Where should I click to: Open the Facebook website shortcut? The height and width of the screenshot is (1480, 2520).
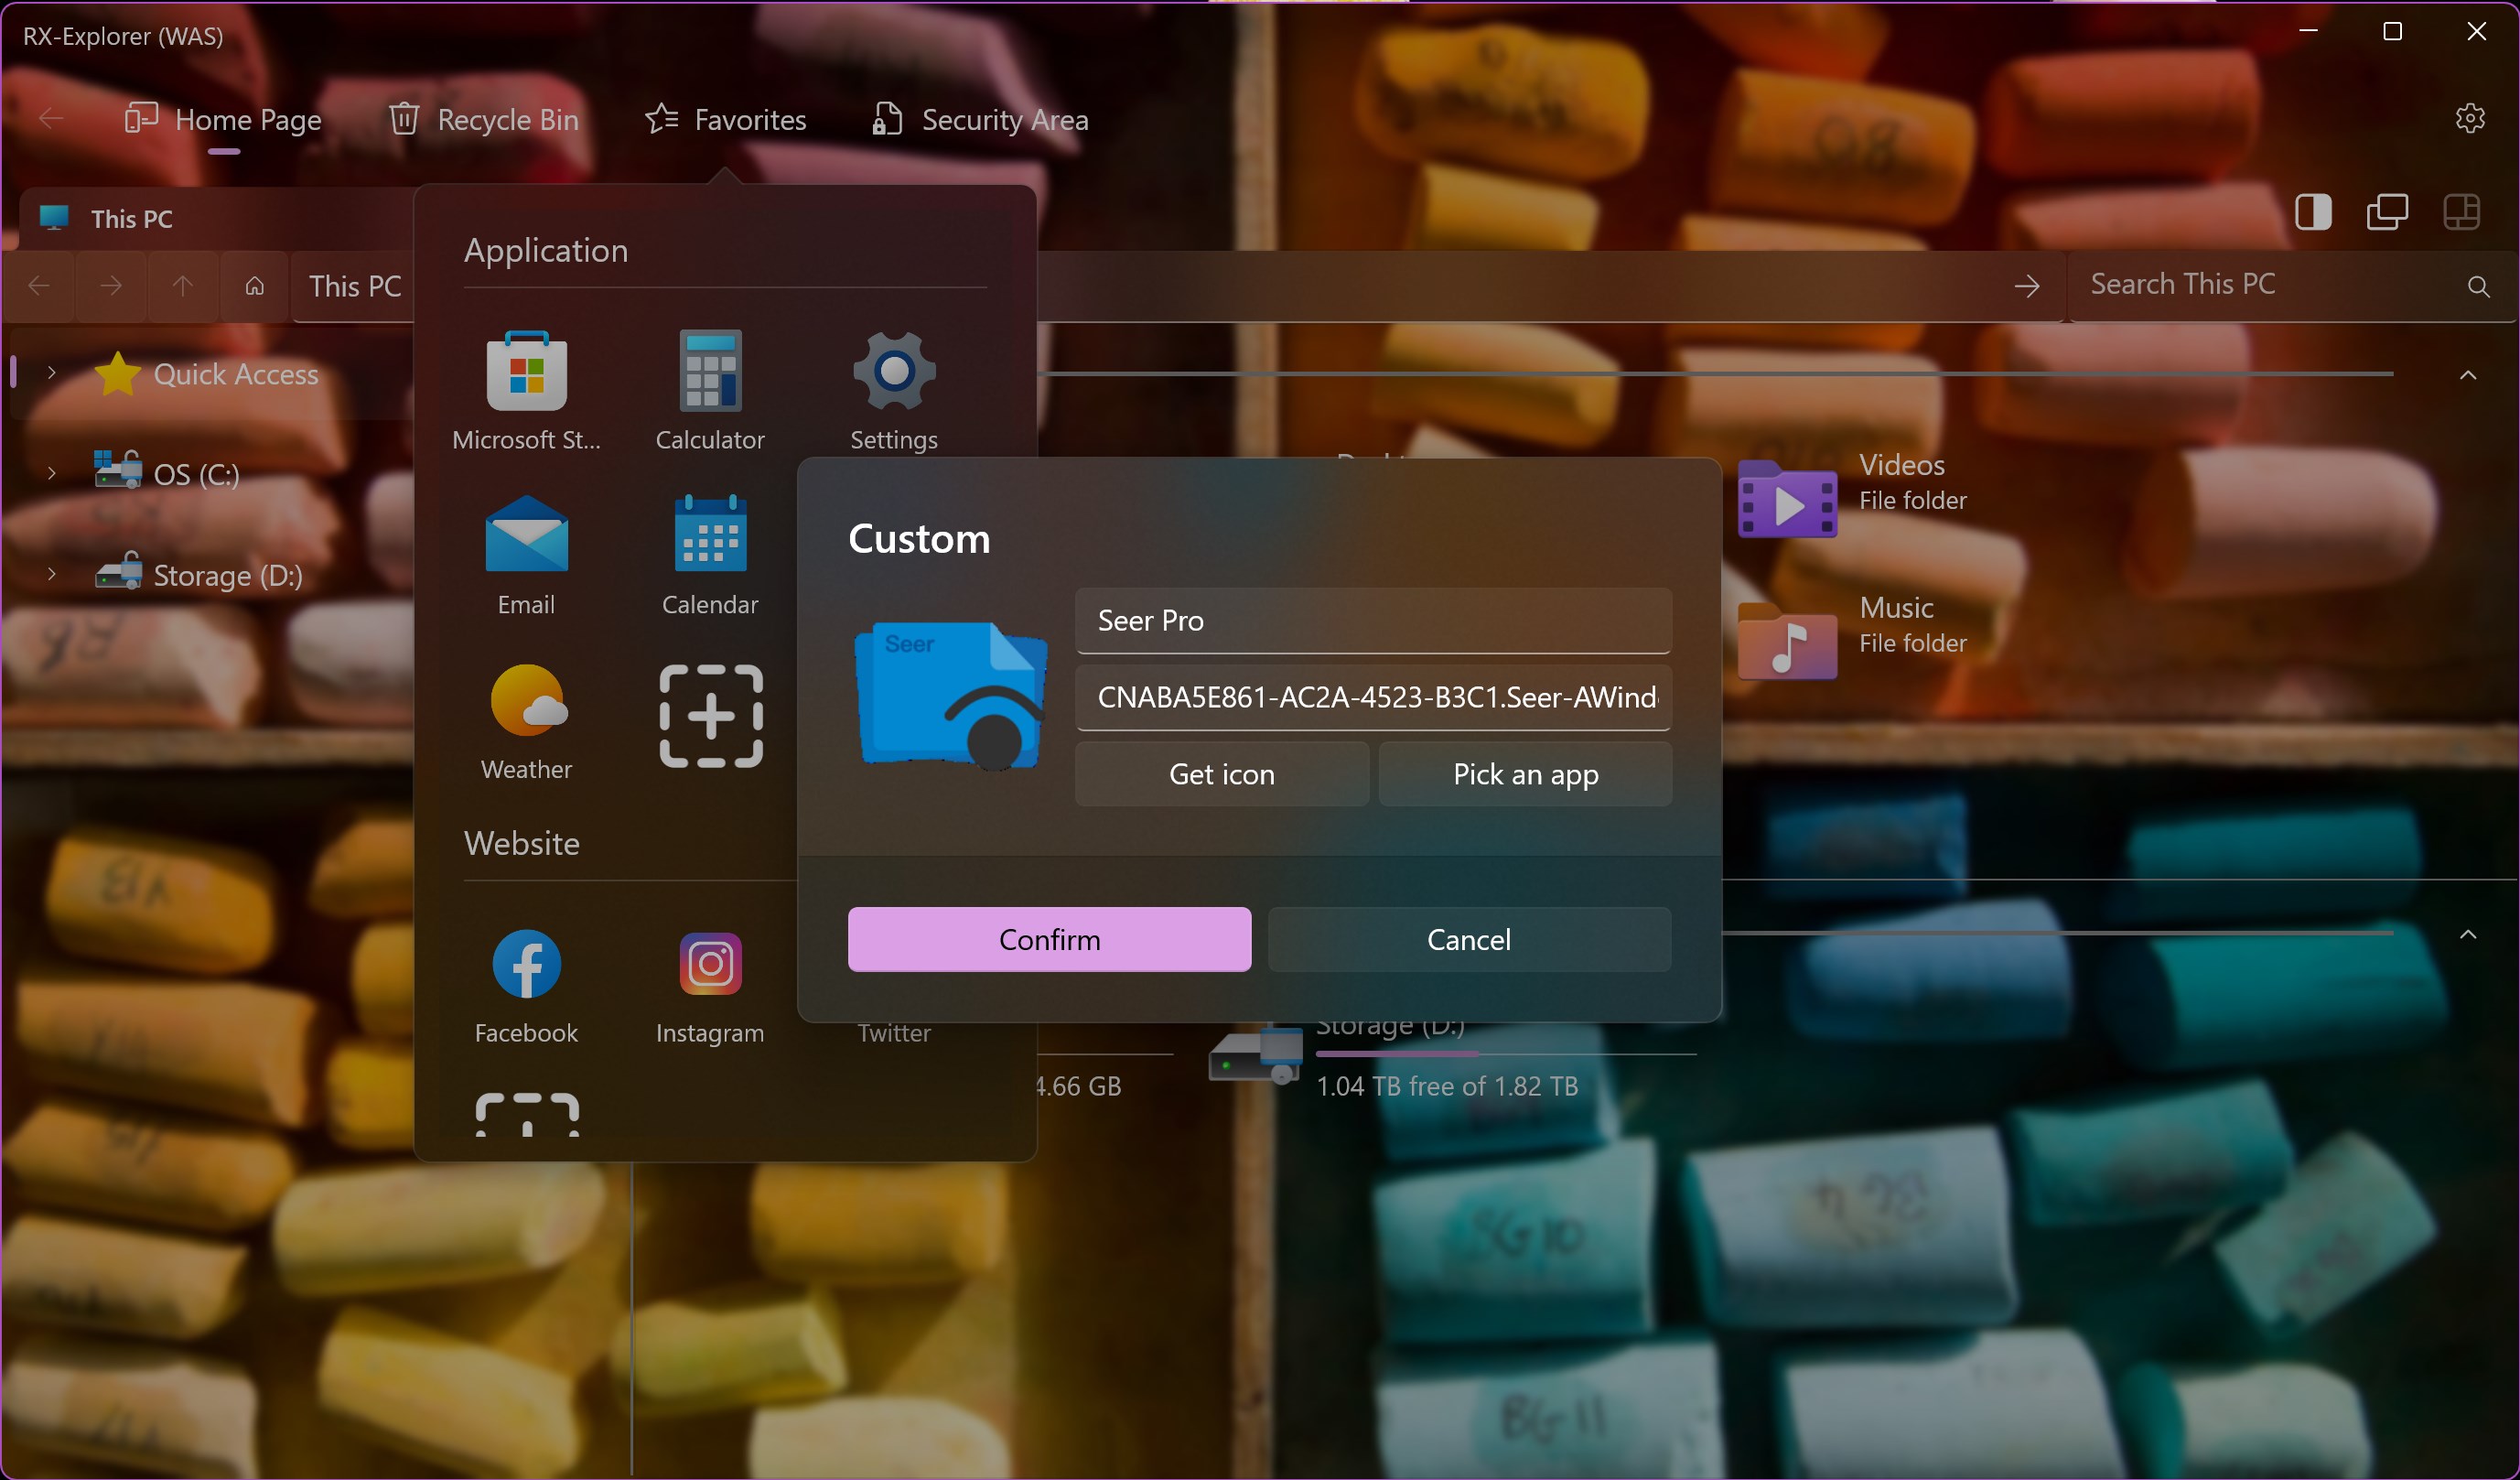(526, 965)
